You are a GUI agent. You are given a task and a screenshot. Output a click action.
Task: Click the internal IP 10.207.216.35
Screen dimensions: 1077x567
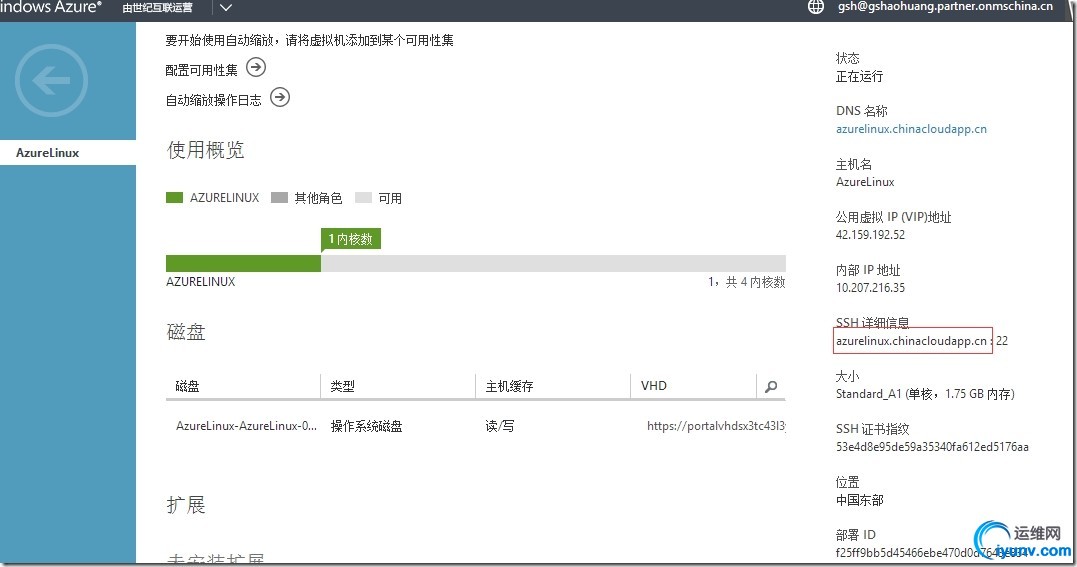click(x=870, y=288)
